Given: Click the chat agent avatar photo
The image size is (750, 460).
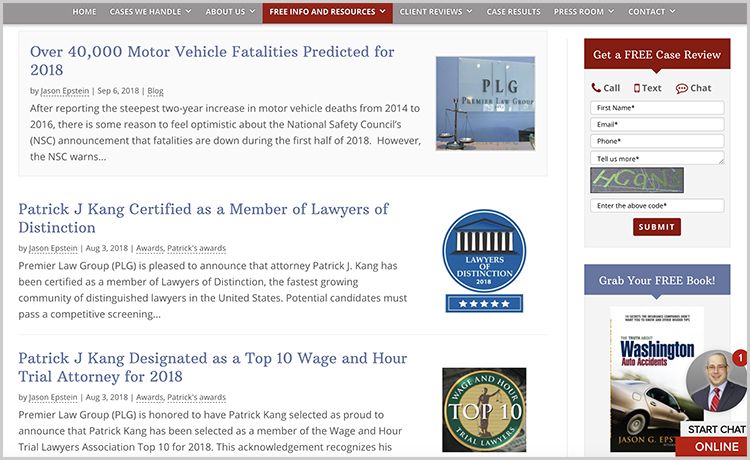Looking at the screenshot, I should [x=716, y=382].
